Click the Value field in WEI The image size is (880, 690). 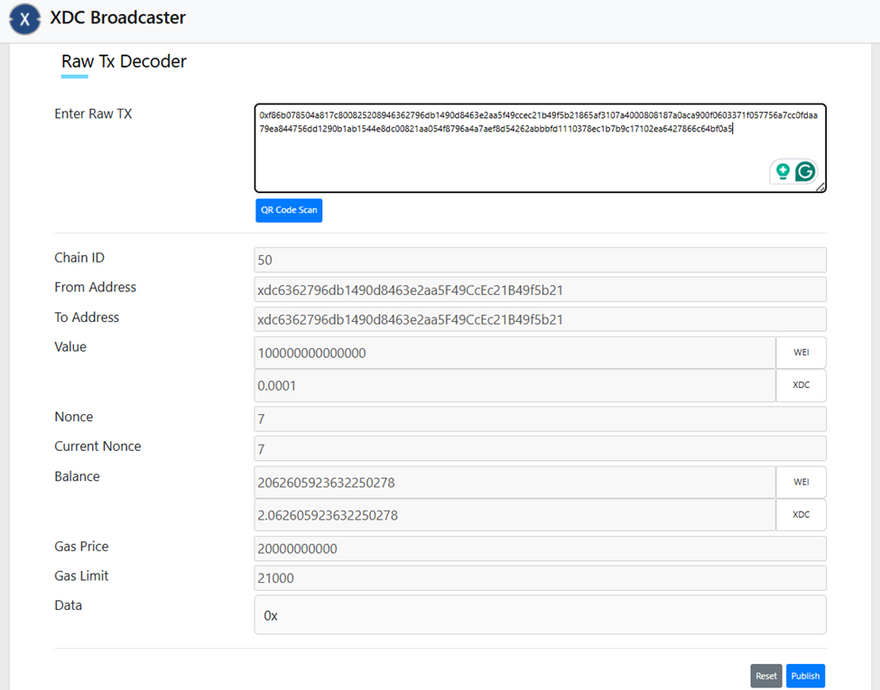click(515, 353)
